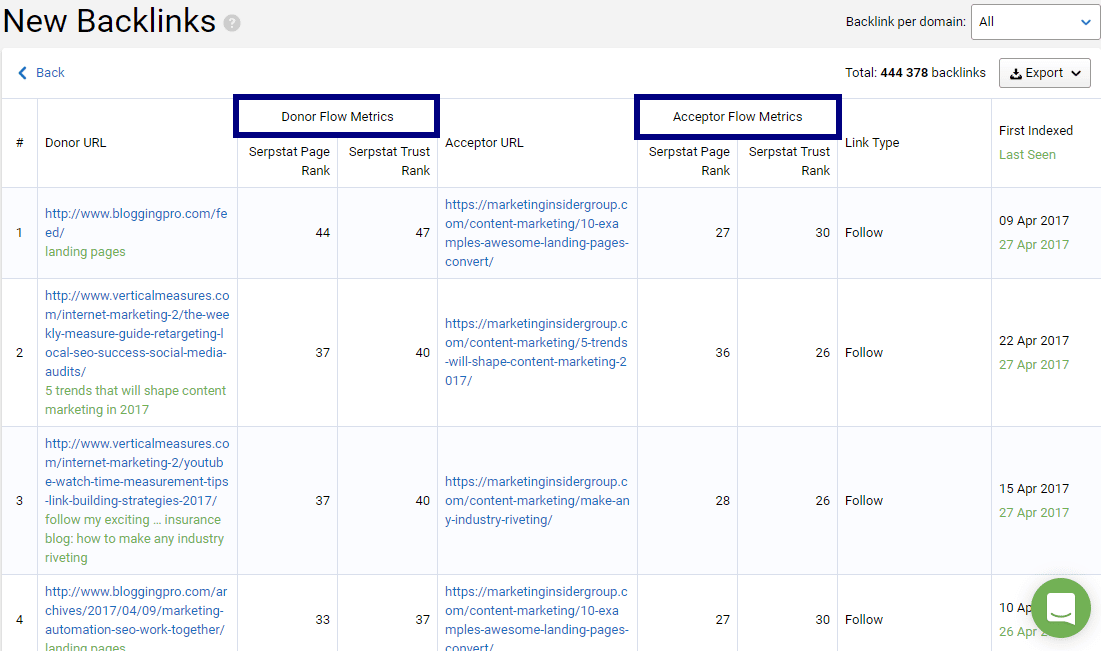
Task: Click Acceptor Flow Metrics column header
Action: [737, 117]
